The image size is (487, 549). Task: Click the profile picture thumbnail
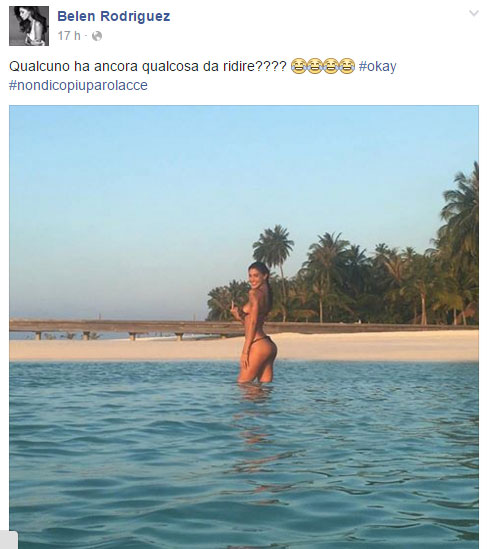[29, 26]
